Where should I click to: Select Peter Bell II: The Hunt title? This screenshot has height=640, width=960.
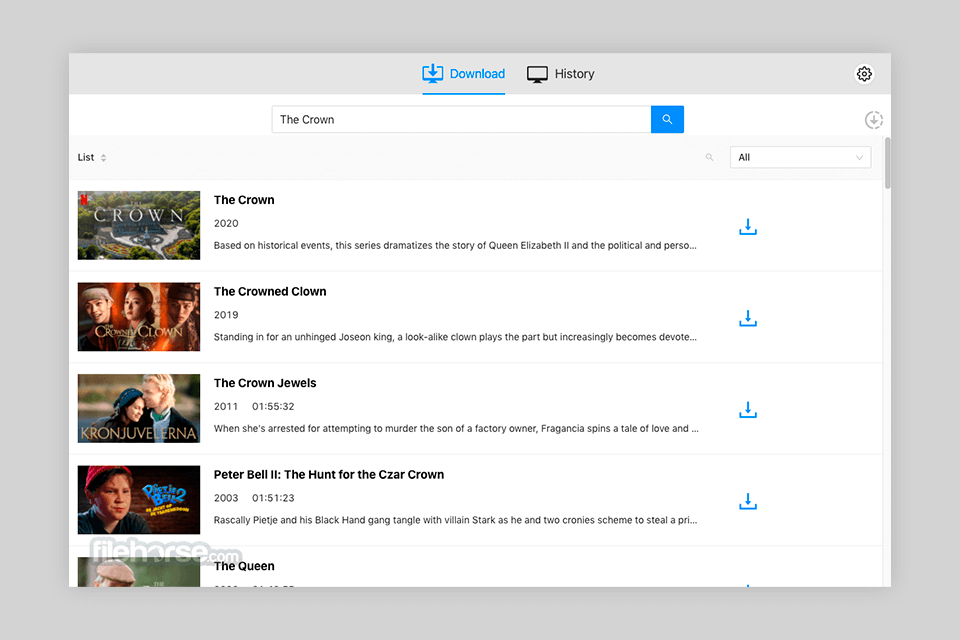tap(329, 475)
